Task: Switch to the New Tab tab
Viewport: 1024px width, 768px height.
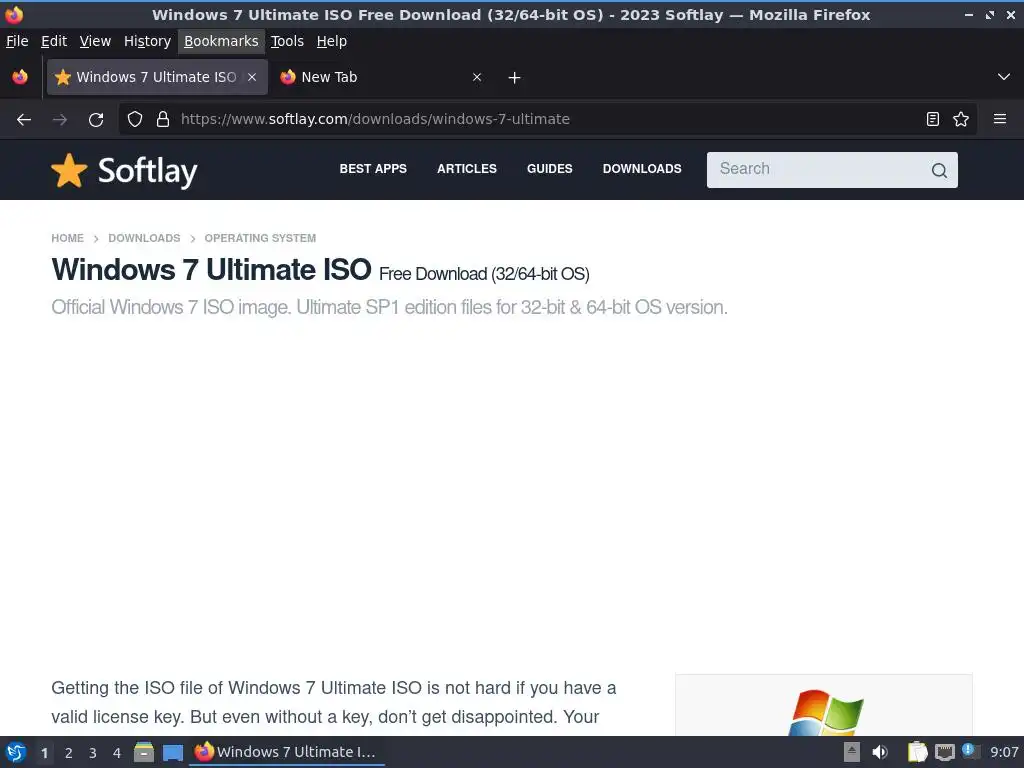Action: pyautogui.click(x=381, y=77)
